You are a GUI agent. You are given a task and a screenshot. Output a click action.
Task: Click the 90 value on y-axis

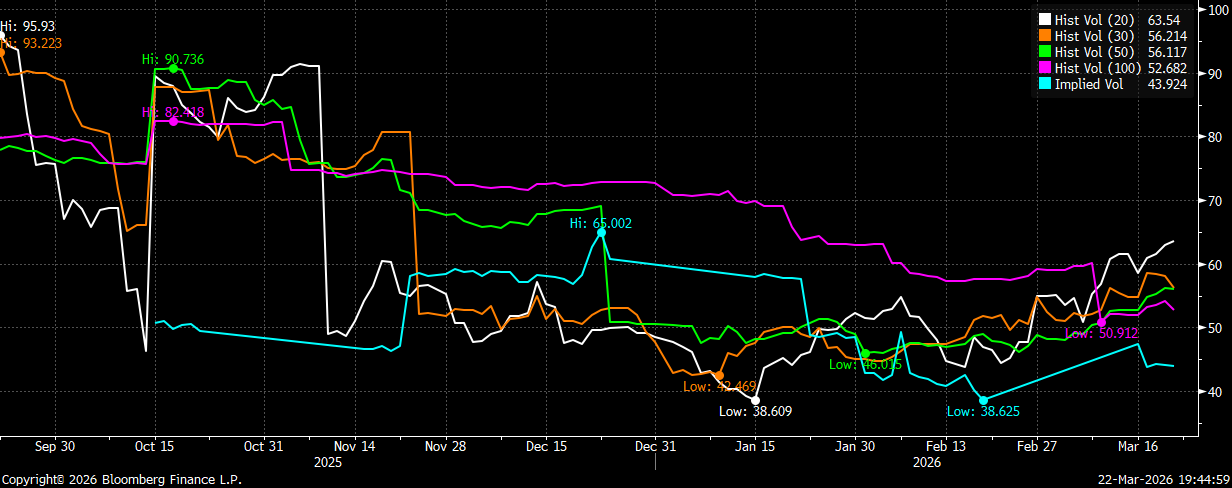point(1214,73)
